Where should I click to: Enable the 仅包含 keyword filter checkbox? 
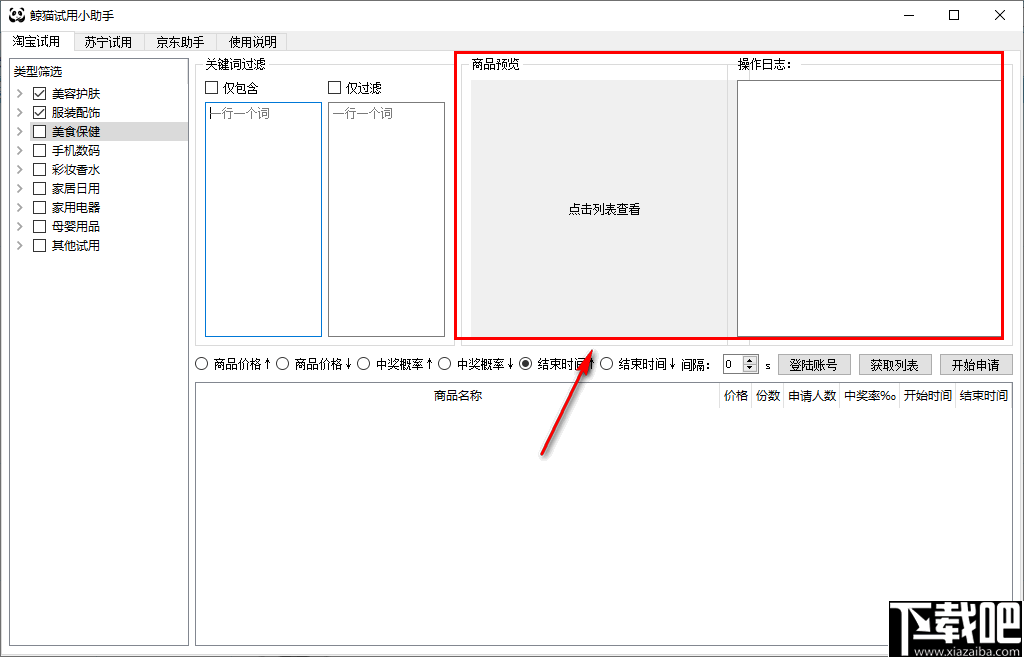point(211,87)
